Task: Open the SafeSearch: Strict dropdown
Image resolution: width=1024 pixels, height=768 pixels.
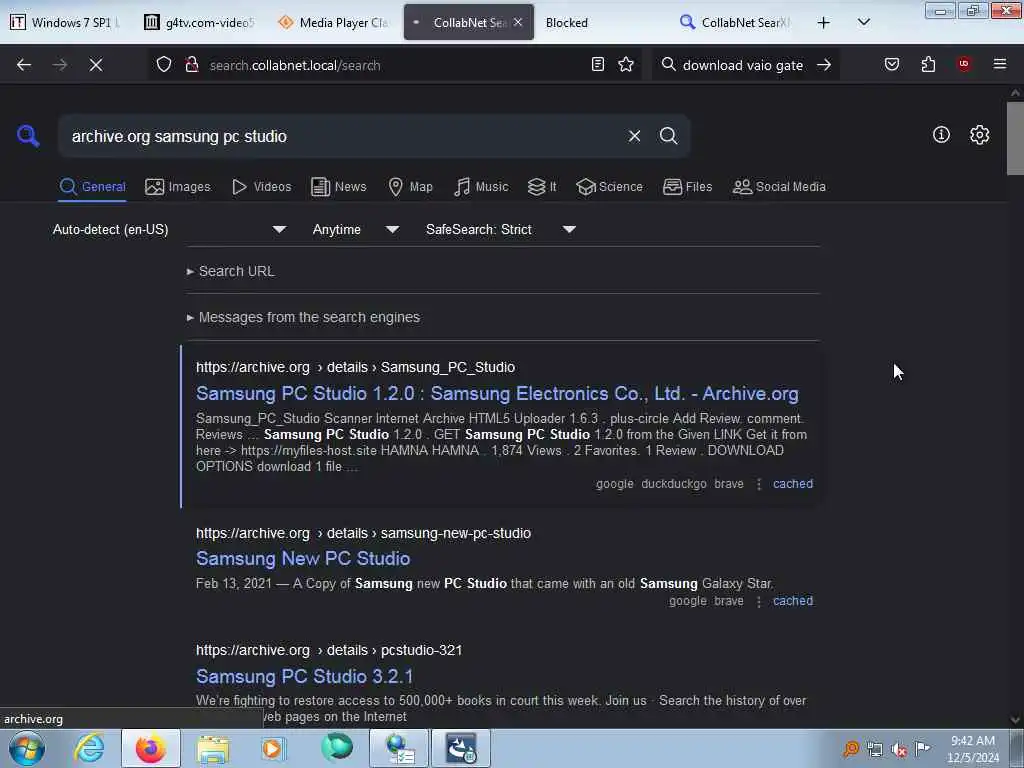Action: (500, 229)
